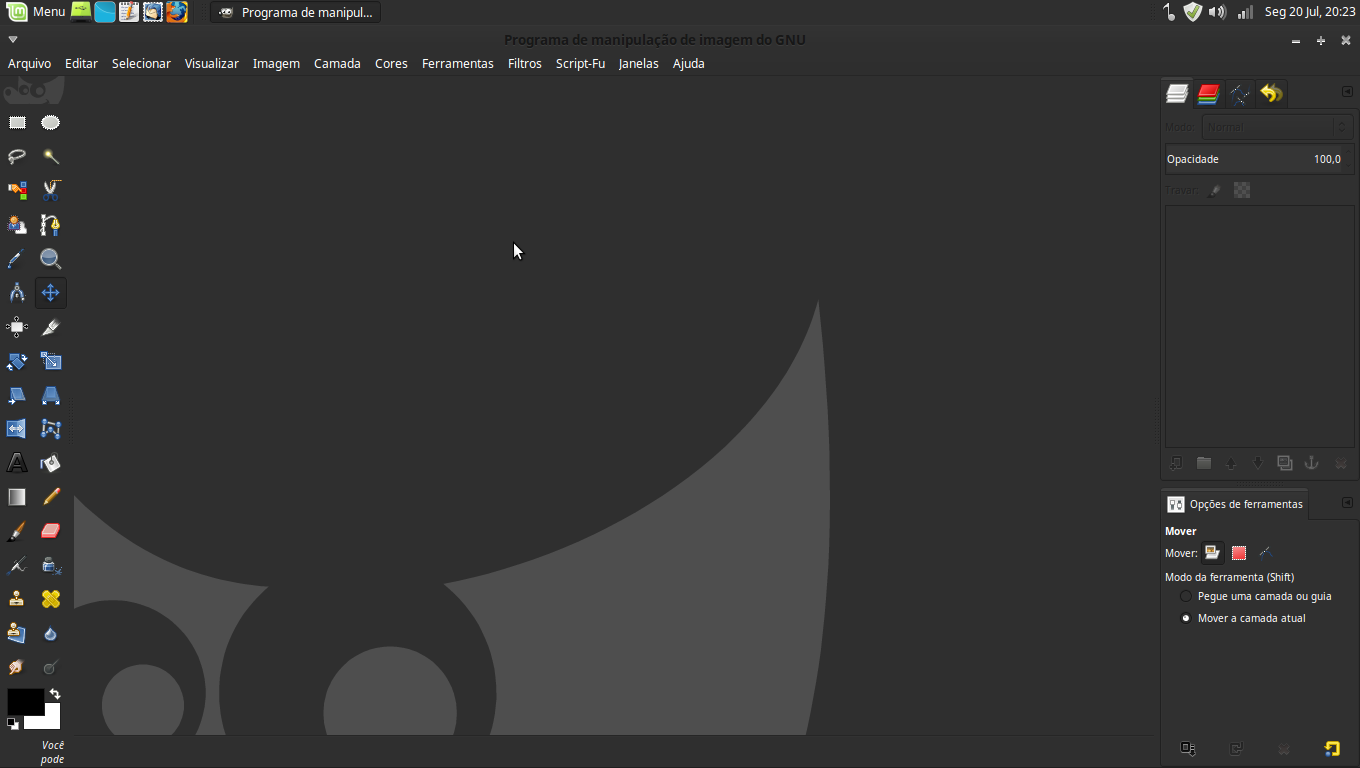Pick the Flip tool
Screen dimensions: 1360x768
17,429
